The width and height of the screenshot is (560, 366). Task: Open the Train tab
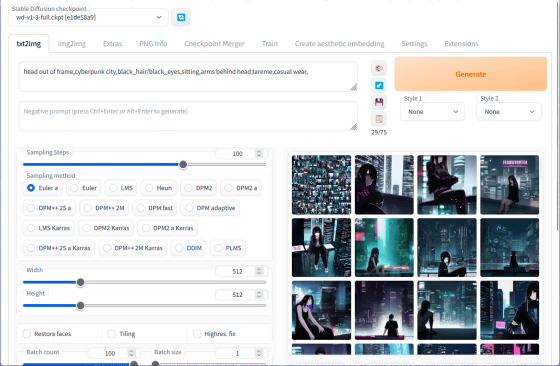pyautogui.click(x=270, y=44)
